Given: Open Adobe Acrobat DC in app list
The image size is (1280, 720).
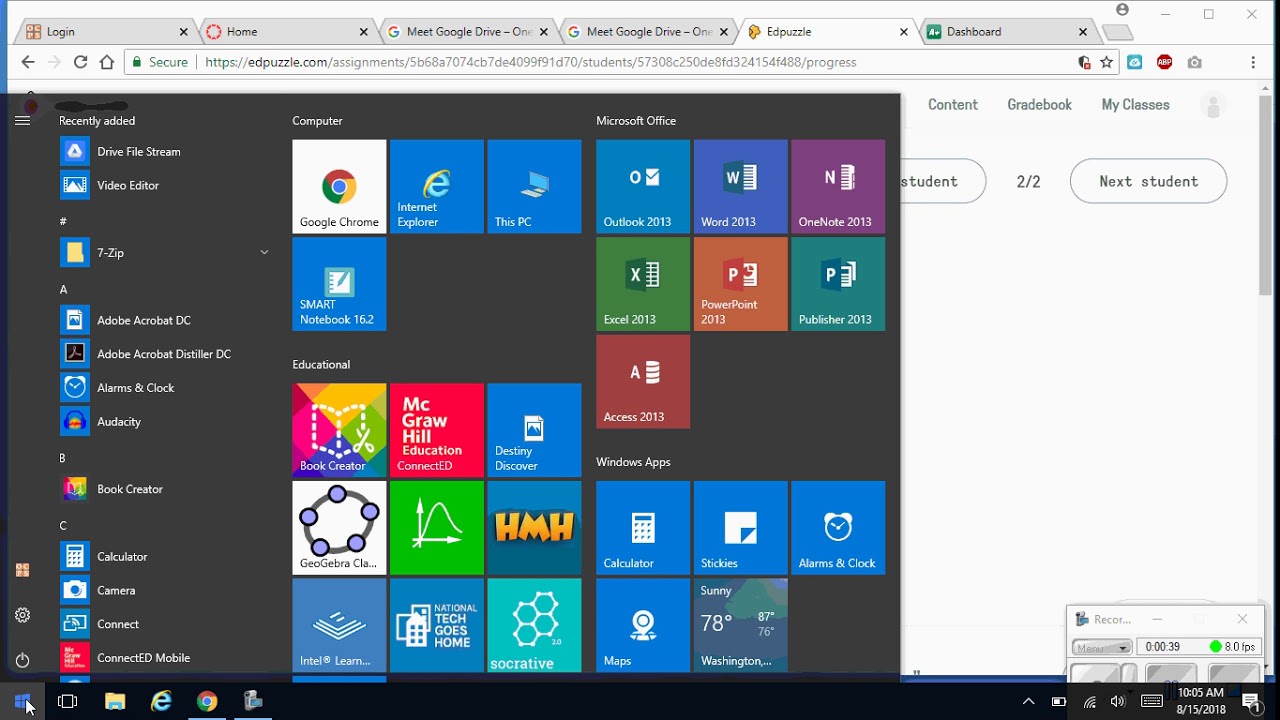Looking at the screenshot, I should click(165, 320).
